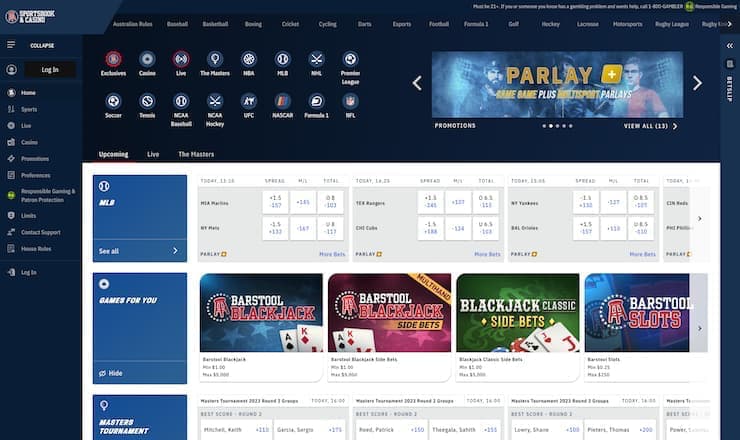The width and height of the screenshot is (740, 440).
Task: Collapse the sidebar with COLLAPSE label
Action: [42, 45]
